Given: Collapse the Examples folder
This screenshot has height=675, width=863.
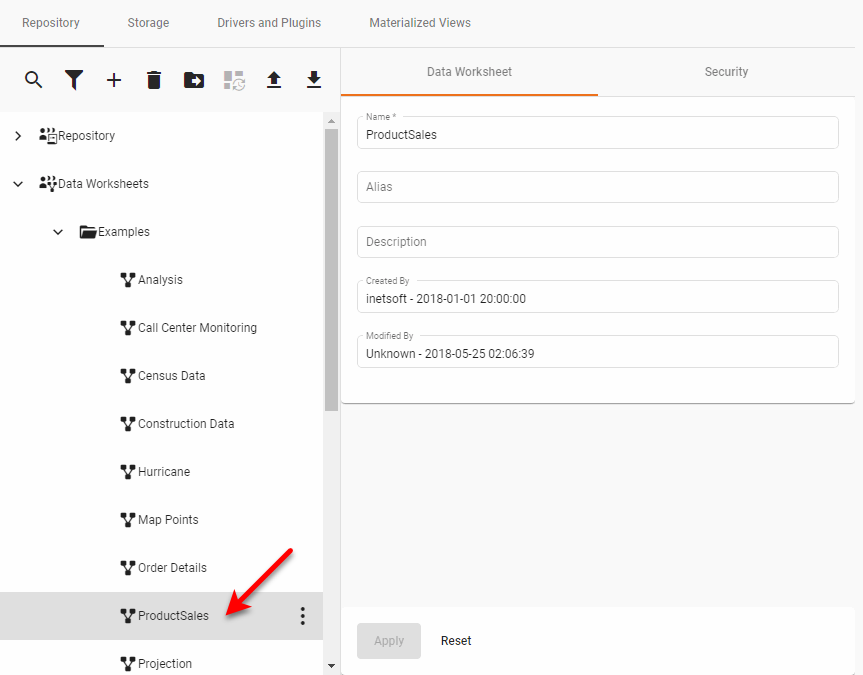Looking at the screenshot, I should tap(58, 231).
